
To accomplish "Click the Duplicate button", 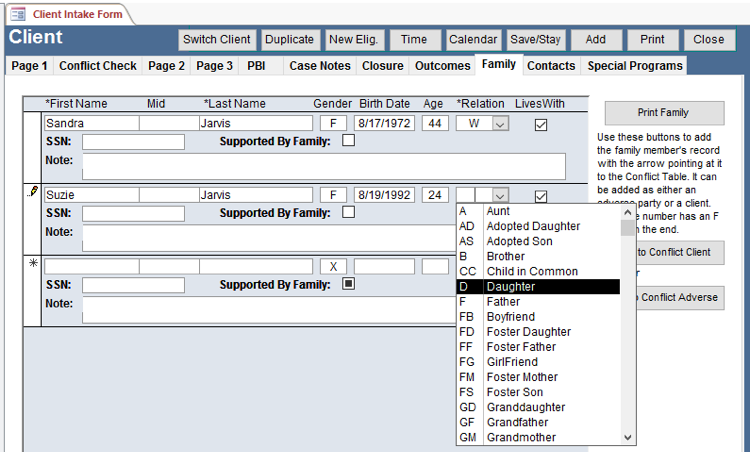I will coord(289,40).
